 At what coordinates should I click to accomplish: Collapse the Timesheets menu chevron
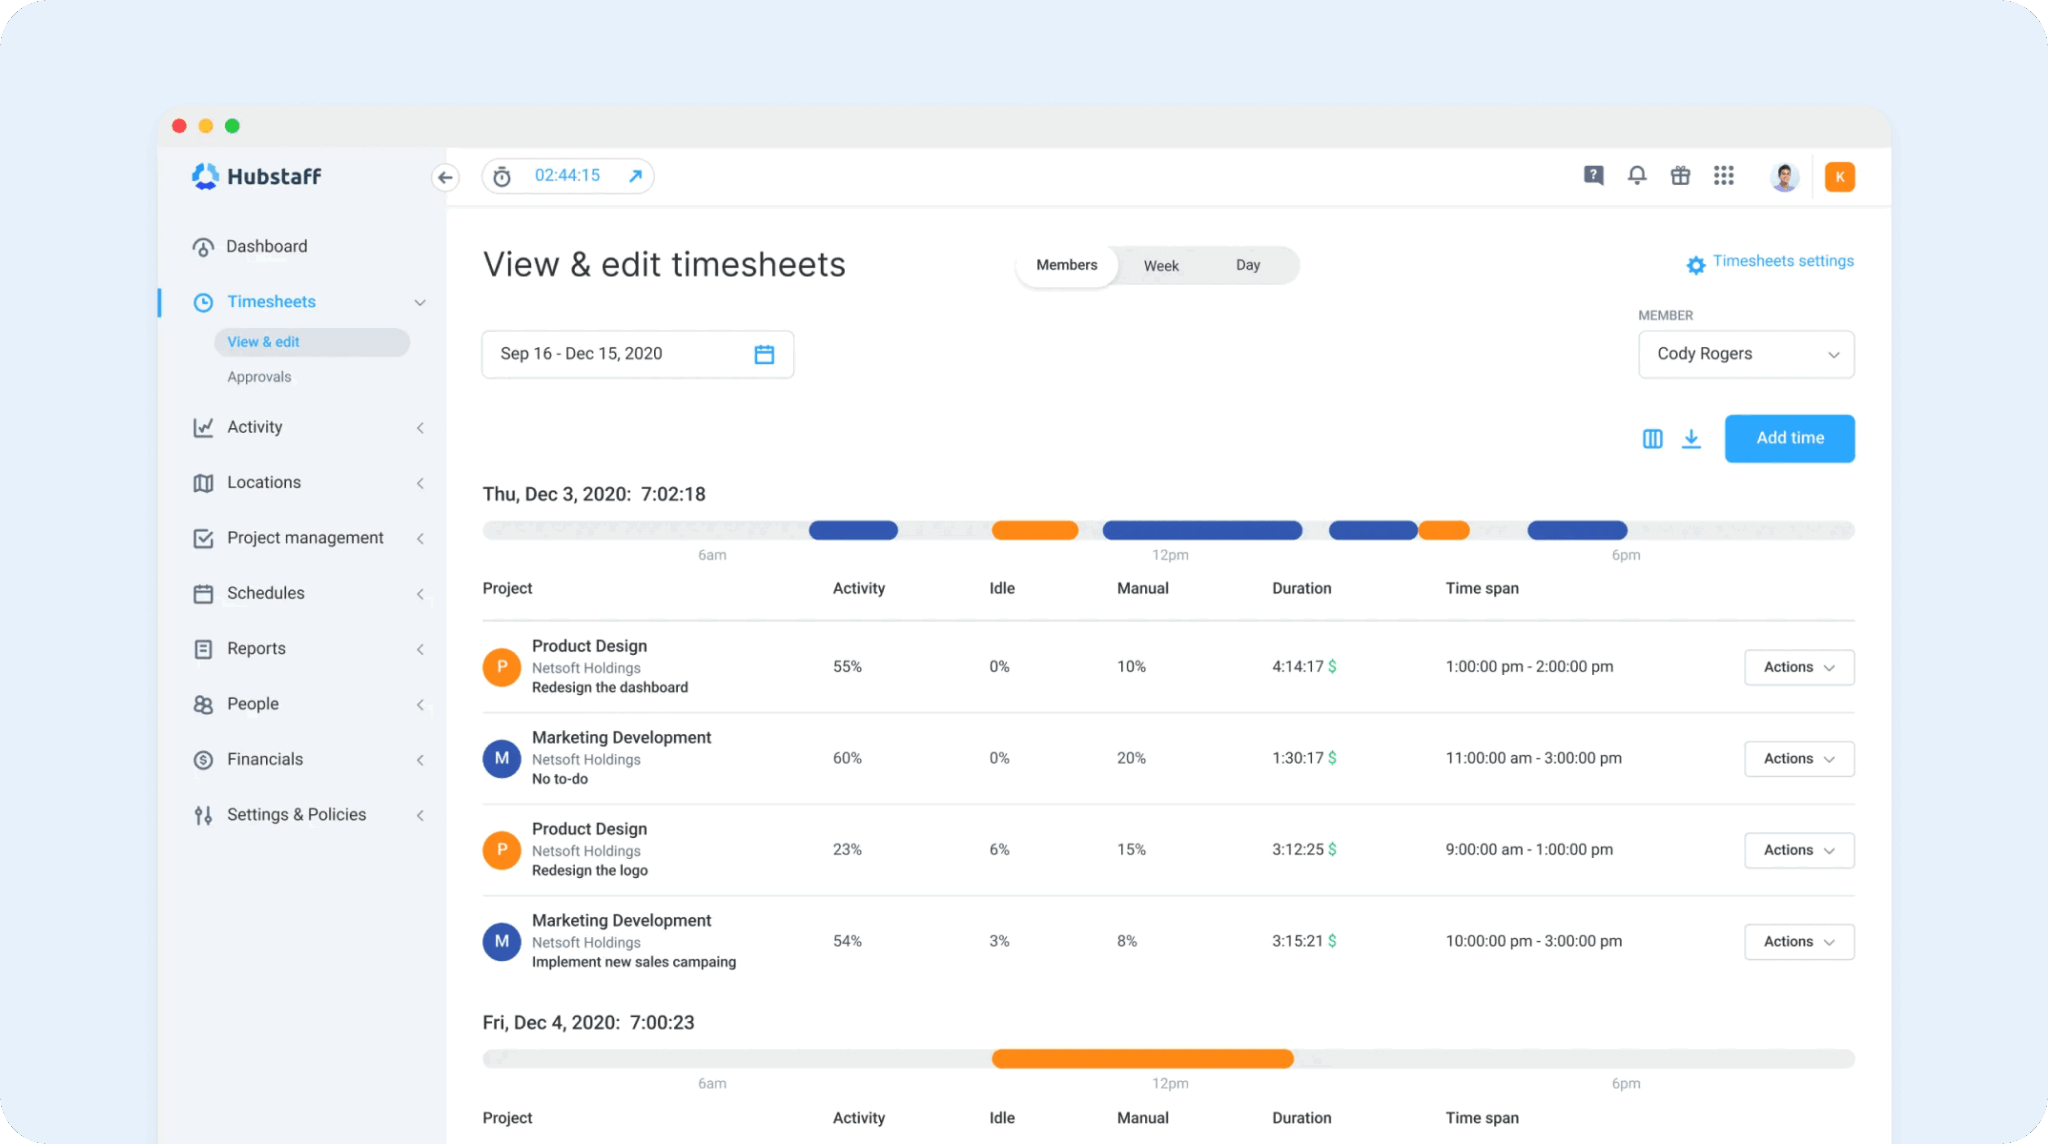click(420, 302)
